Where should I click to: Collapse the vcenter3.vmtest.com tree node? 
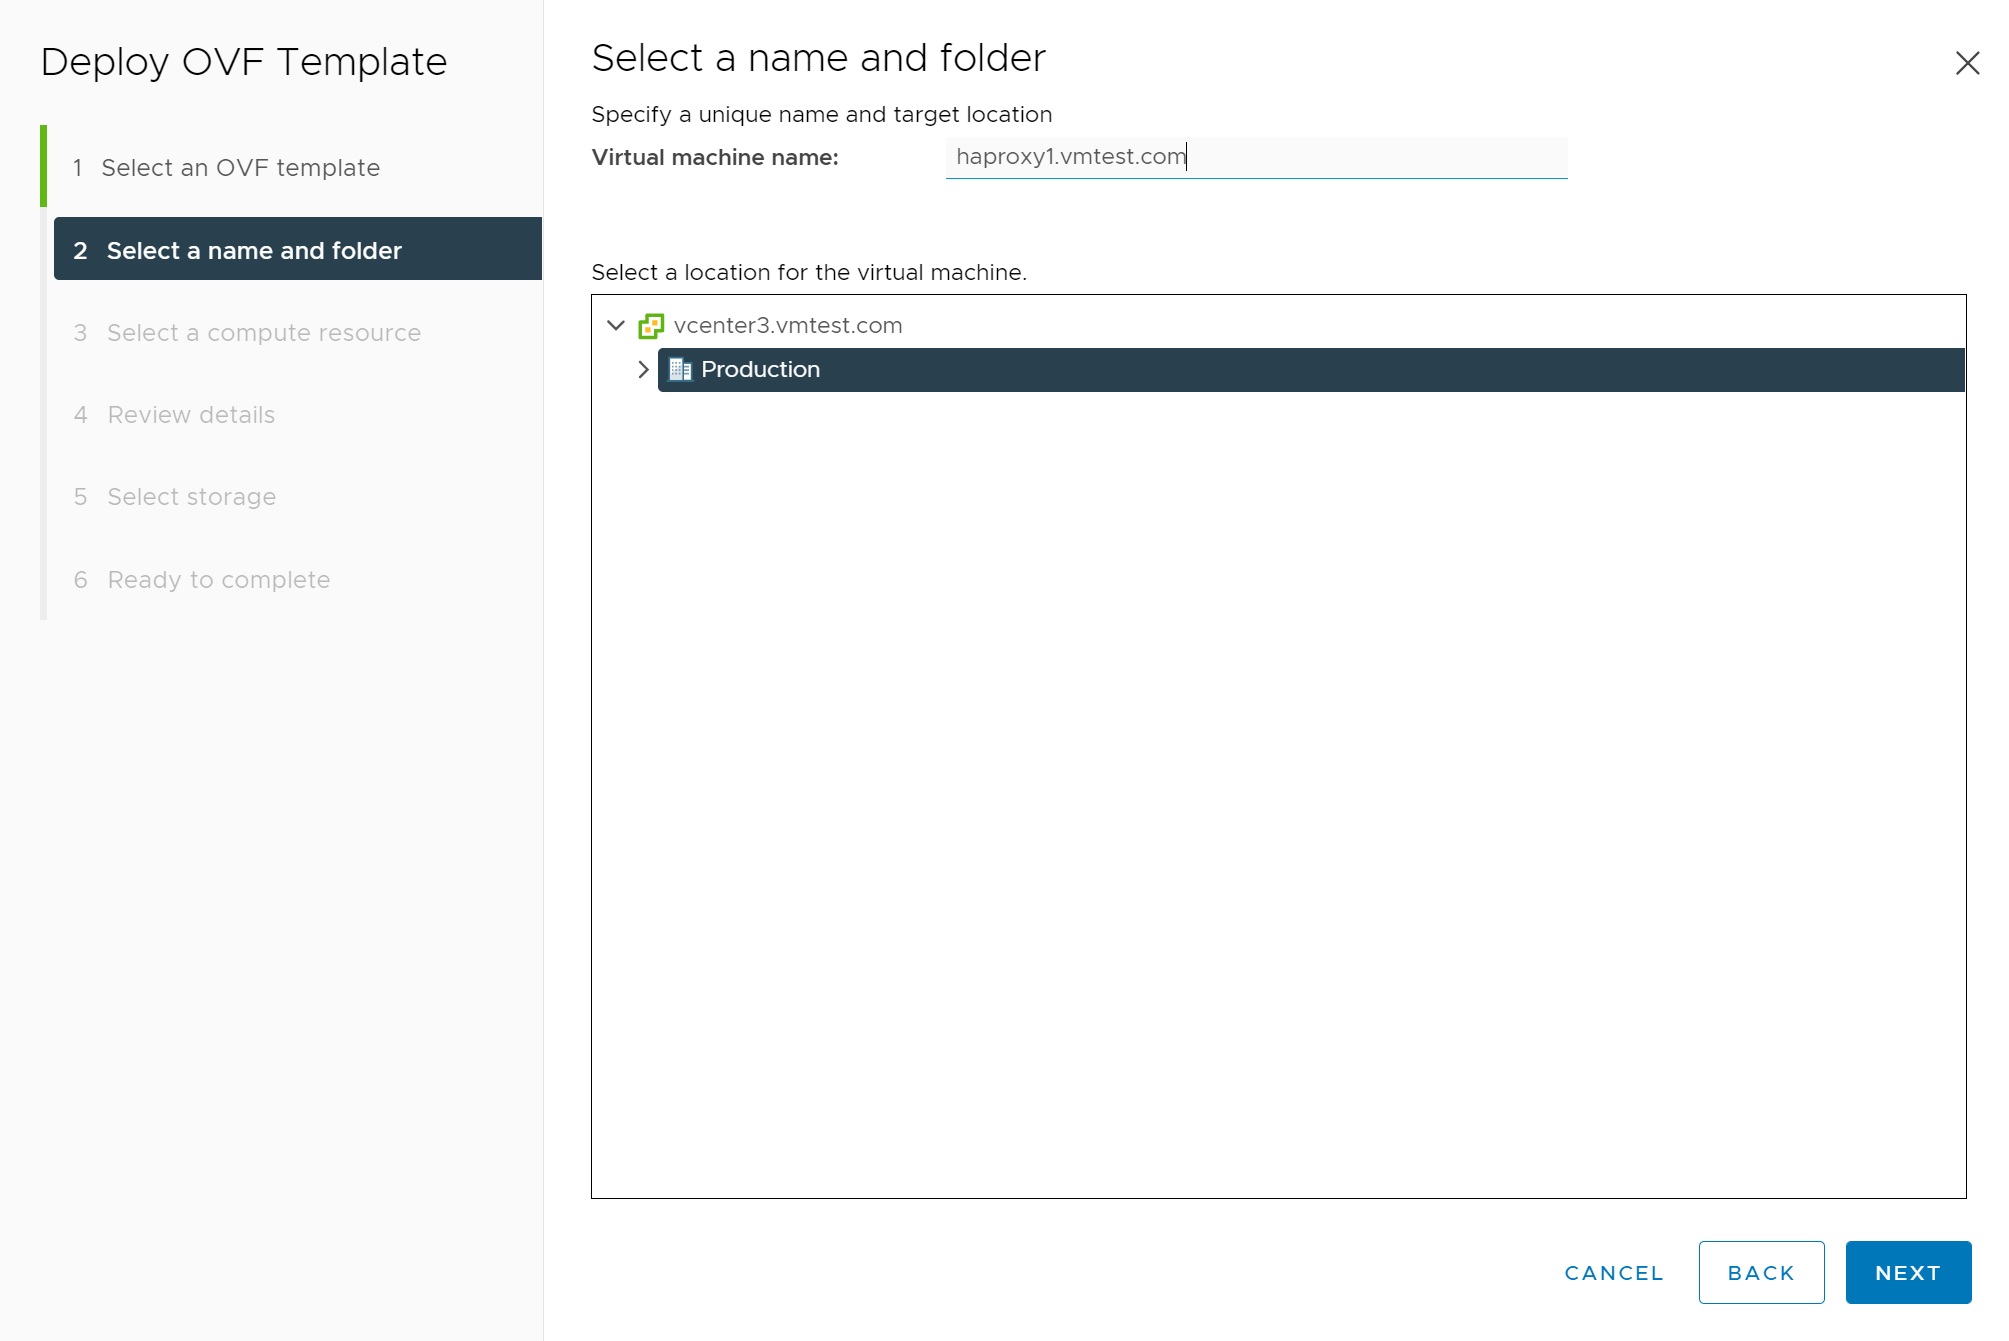coord(616,326)
